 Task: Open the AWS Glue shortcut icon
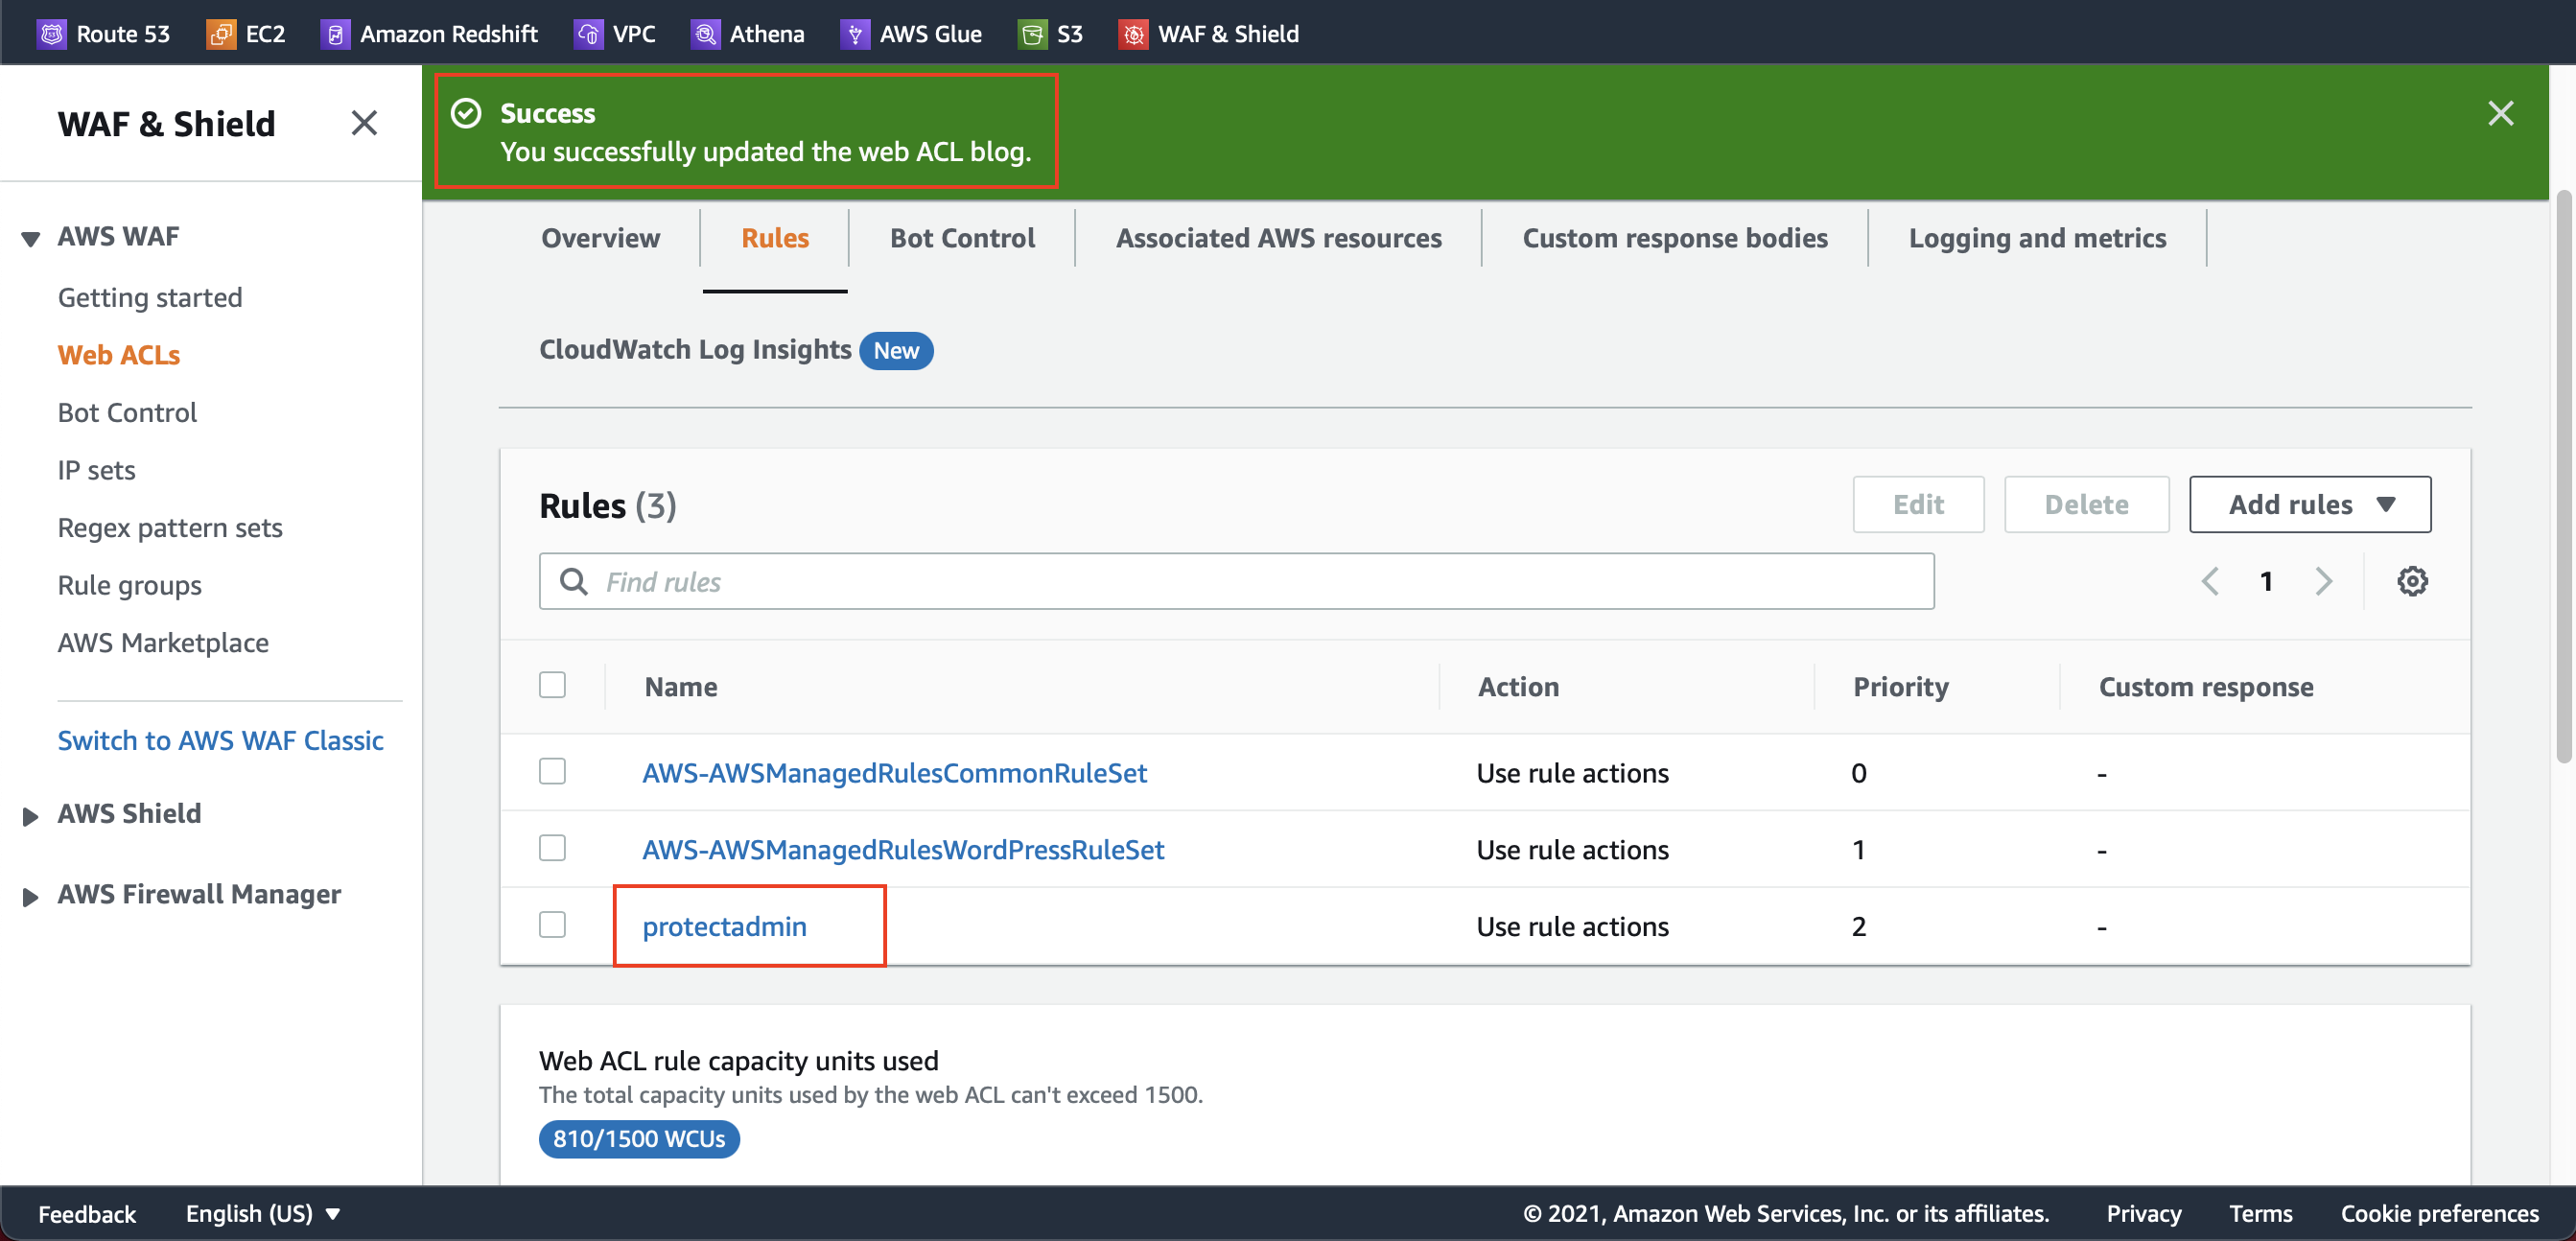pyautogui.click(x=854, y=34)
